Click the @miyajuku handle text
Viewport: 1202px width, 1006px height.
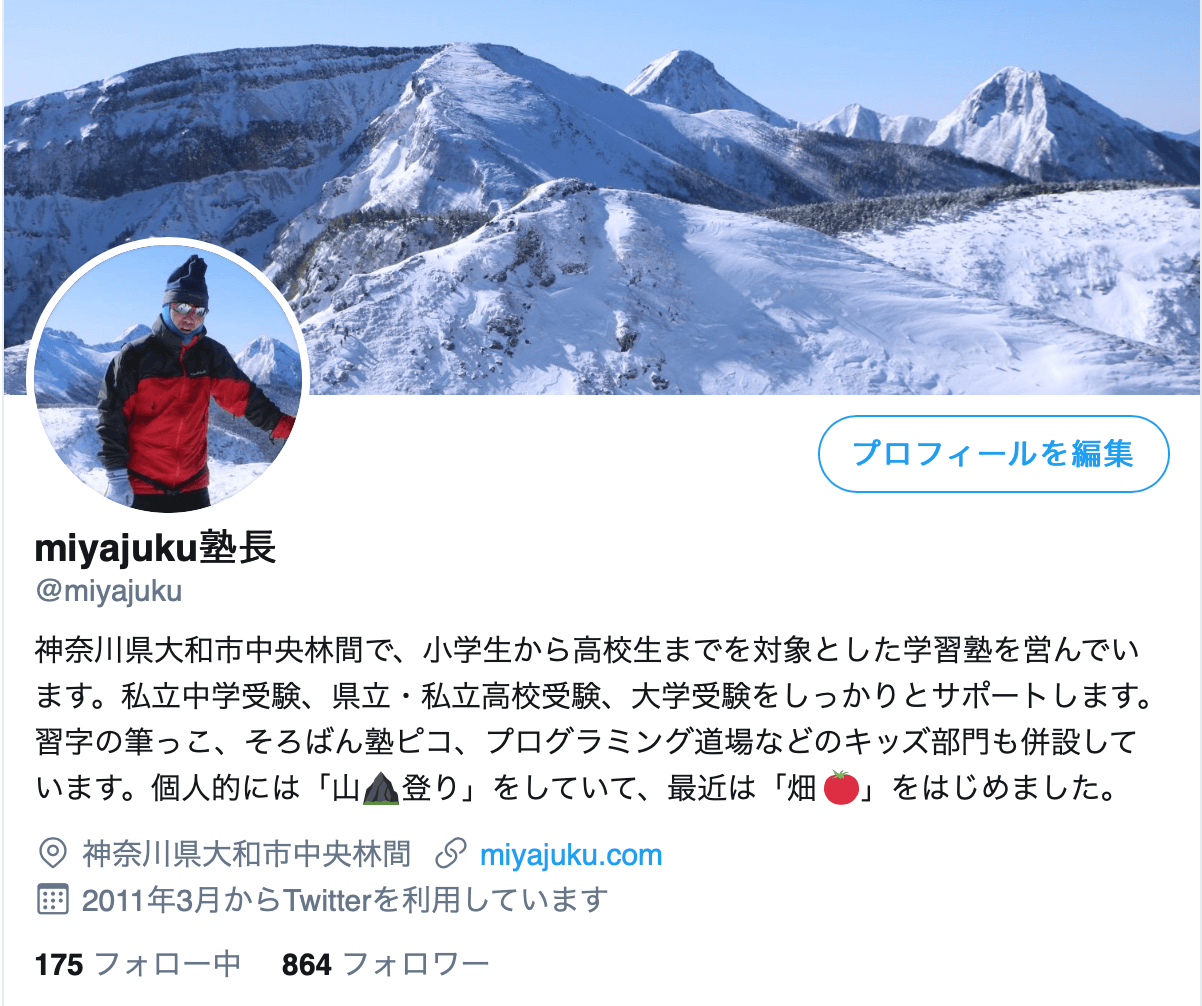click(x=108, y=591)
